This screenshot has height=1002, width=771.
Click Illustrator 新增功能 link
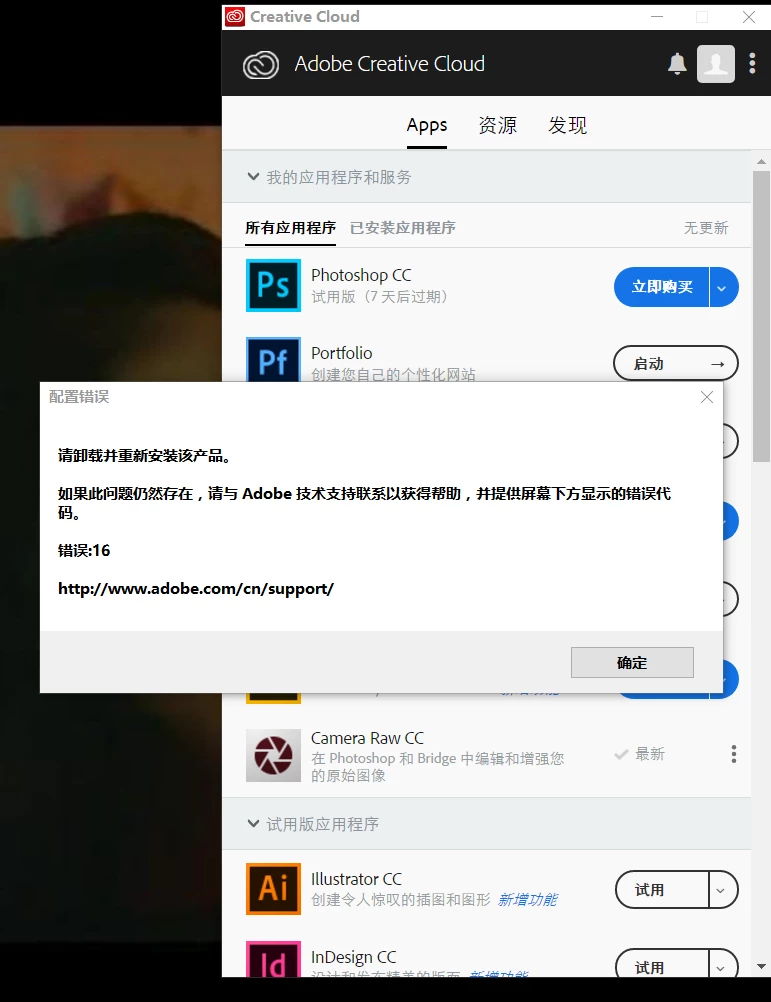(x=527, y=900)
